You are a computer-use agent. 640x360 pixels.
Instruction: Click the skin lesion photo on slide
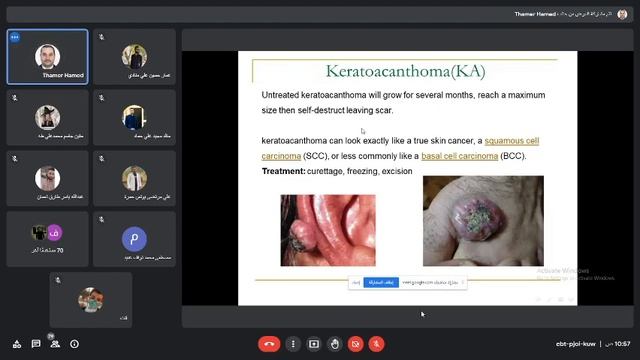[x=483, y=221]
